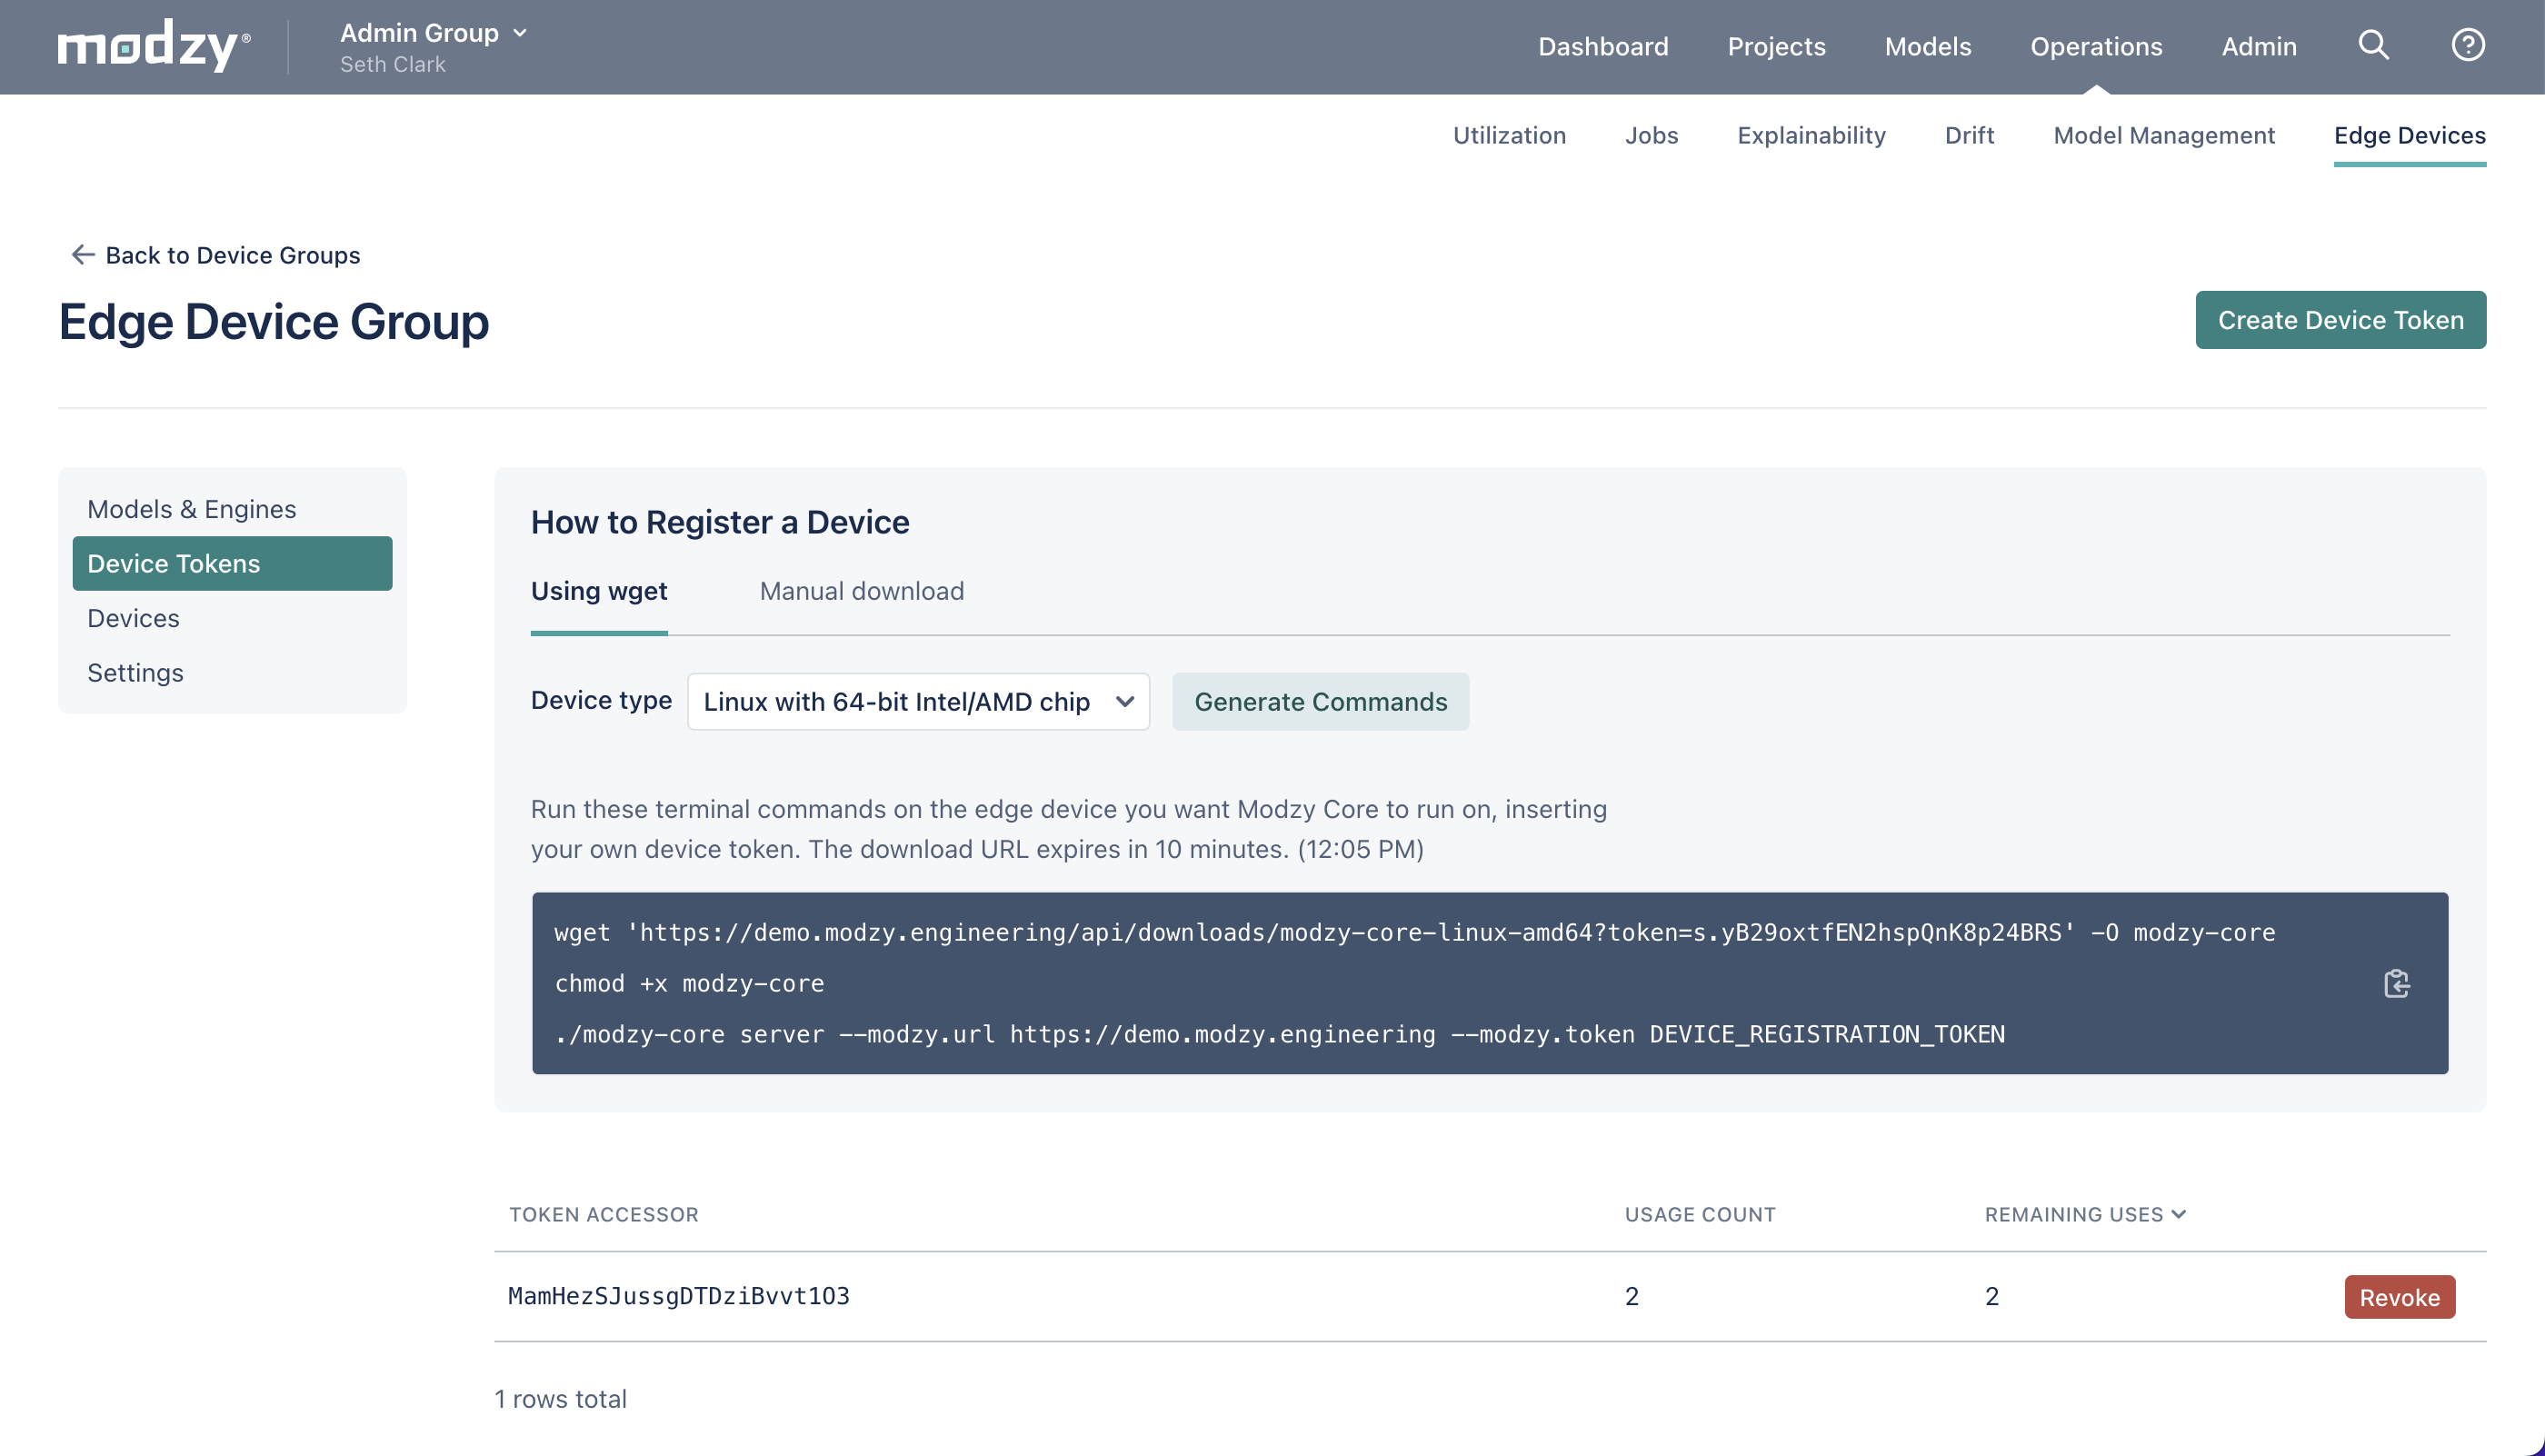
Task: Copy commands with the clipboard icon
Action: pyautogui.click(x=2396, y=983)
